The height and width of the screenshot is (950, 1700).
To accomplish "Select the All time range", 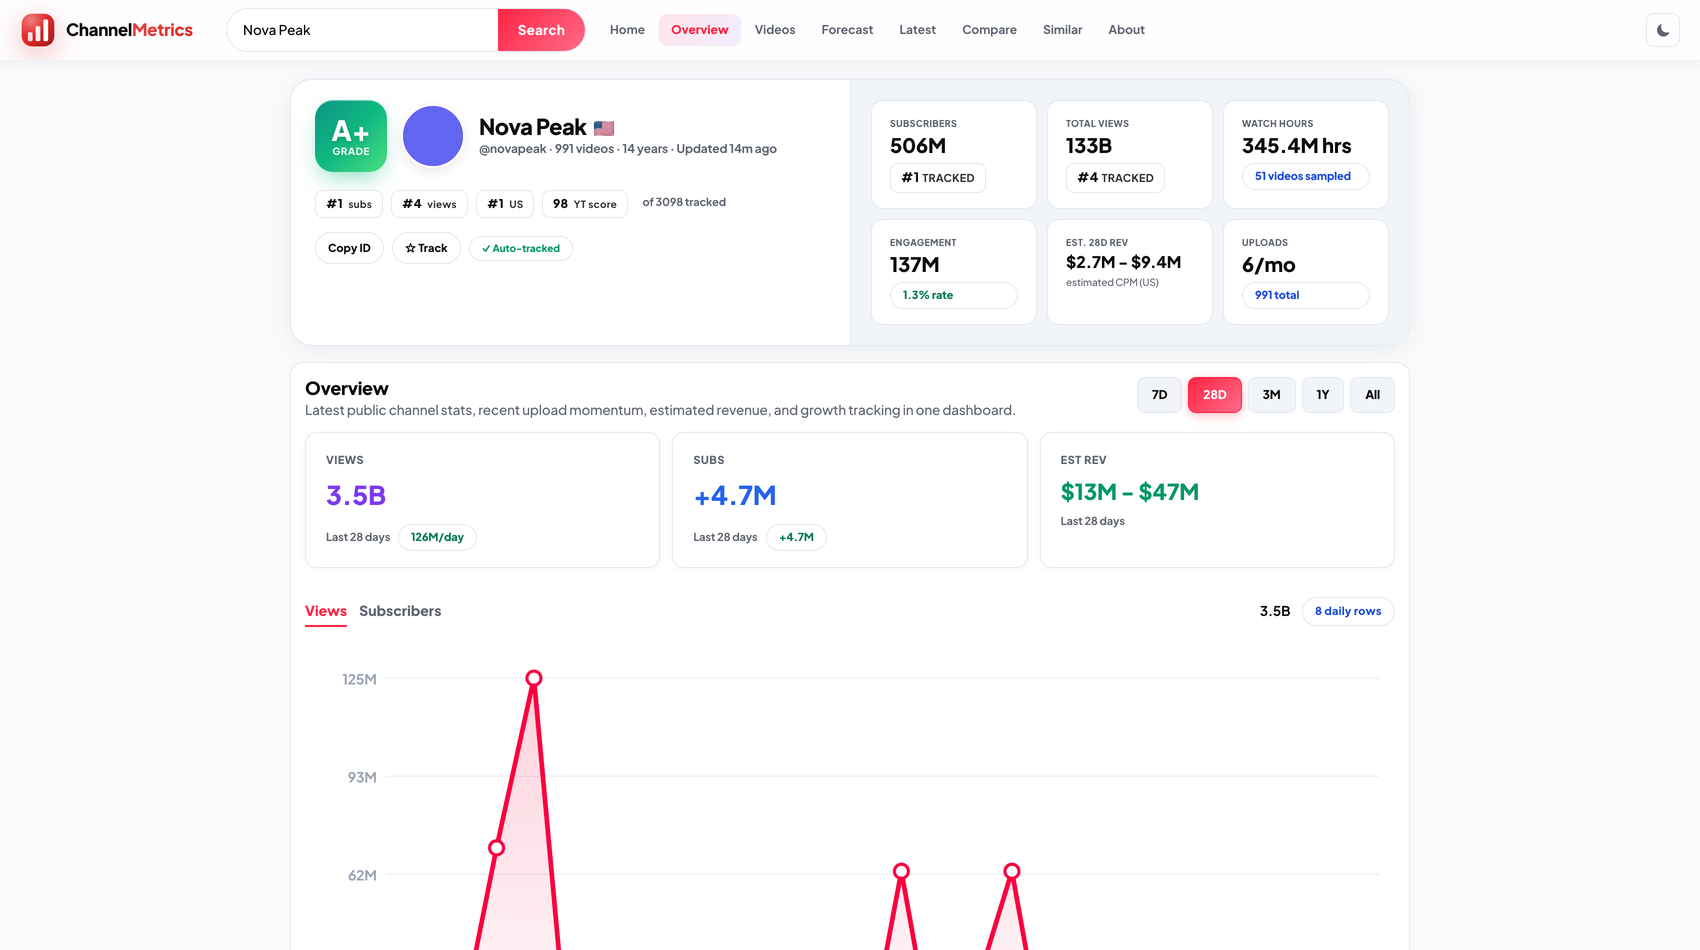I will click(x=1372, y=395).
